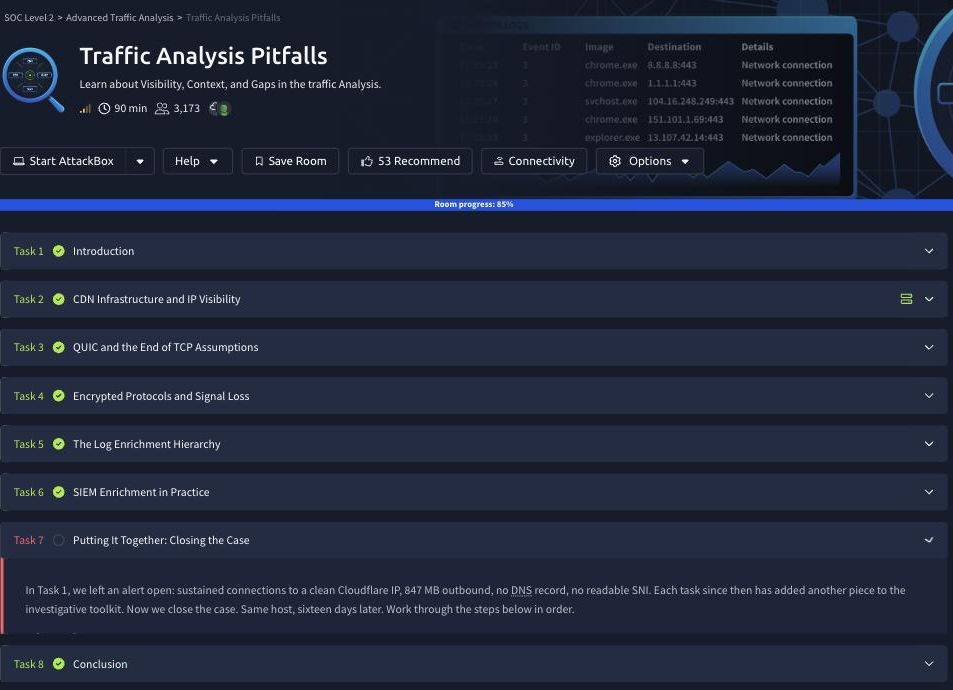Click the Destination column header in banner

tap(674, 47)
